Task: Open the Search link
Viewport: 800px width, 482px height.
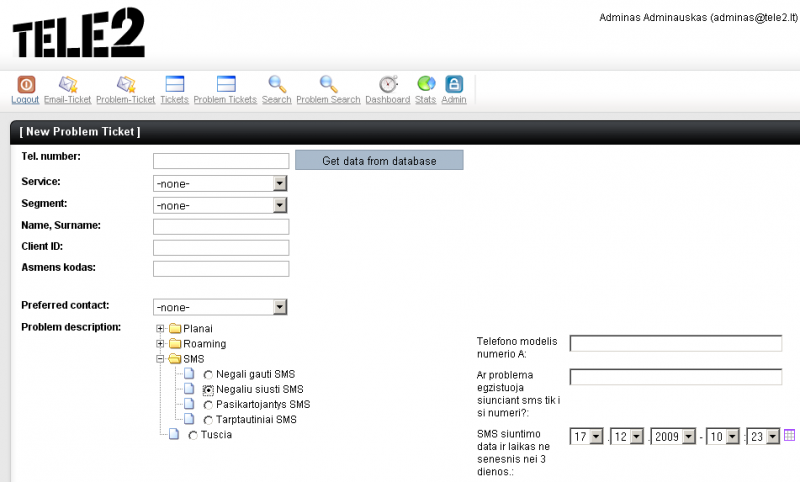Action: (x=277, y=99)
